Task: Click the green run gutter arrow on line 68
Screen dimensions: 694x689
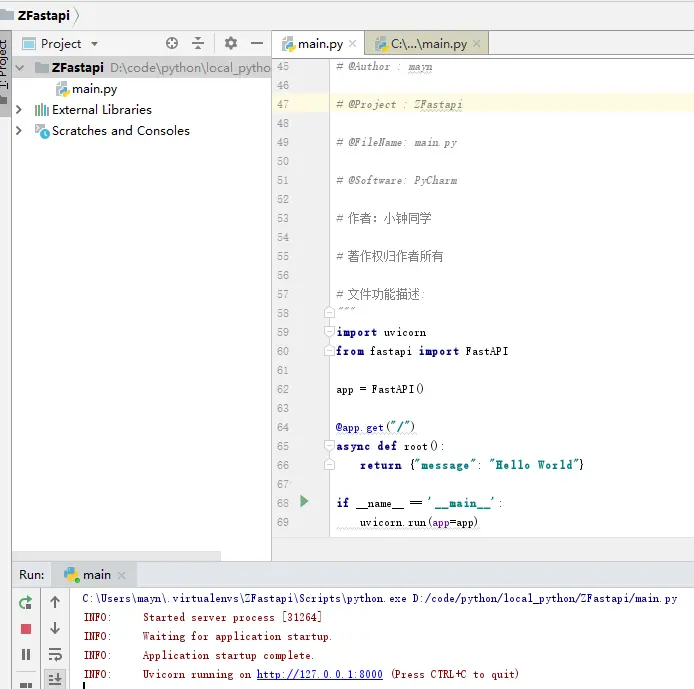Action: 304,501
